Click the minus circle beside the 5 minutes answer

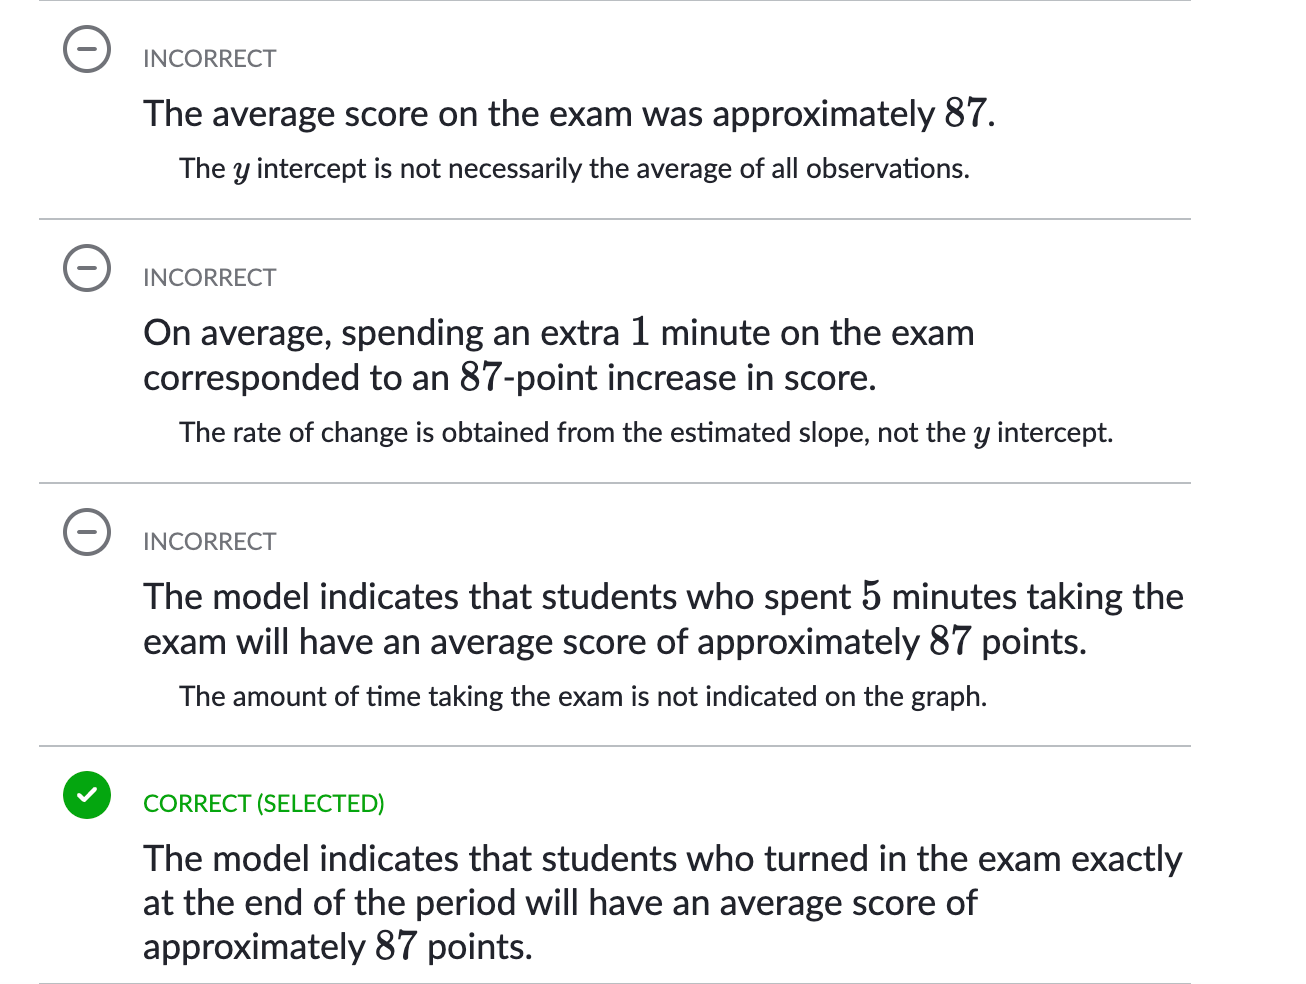coord(87,531)
